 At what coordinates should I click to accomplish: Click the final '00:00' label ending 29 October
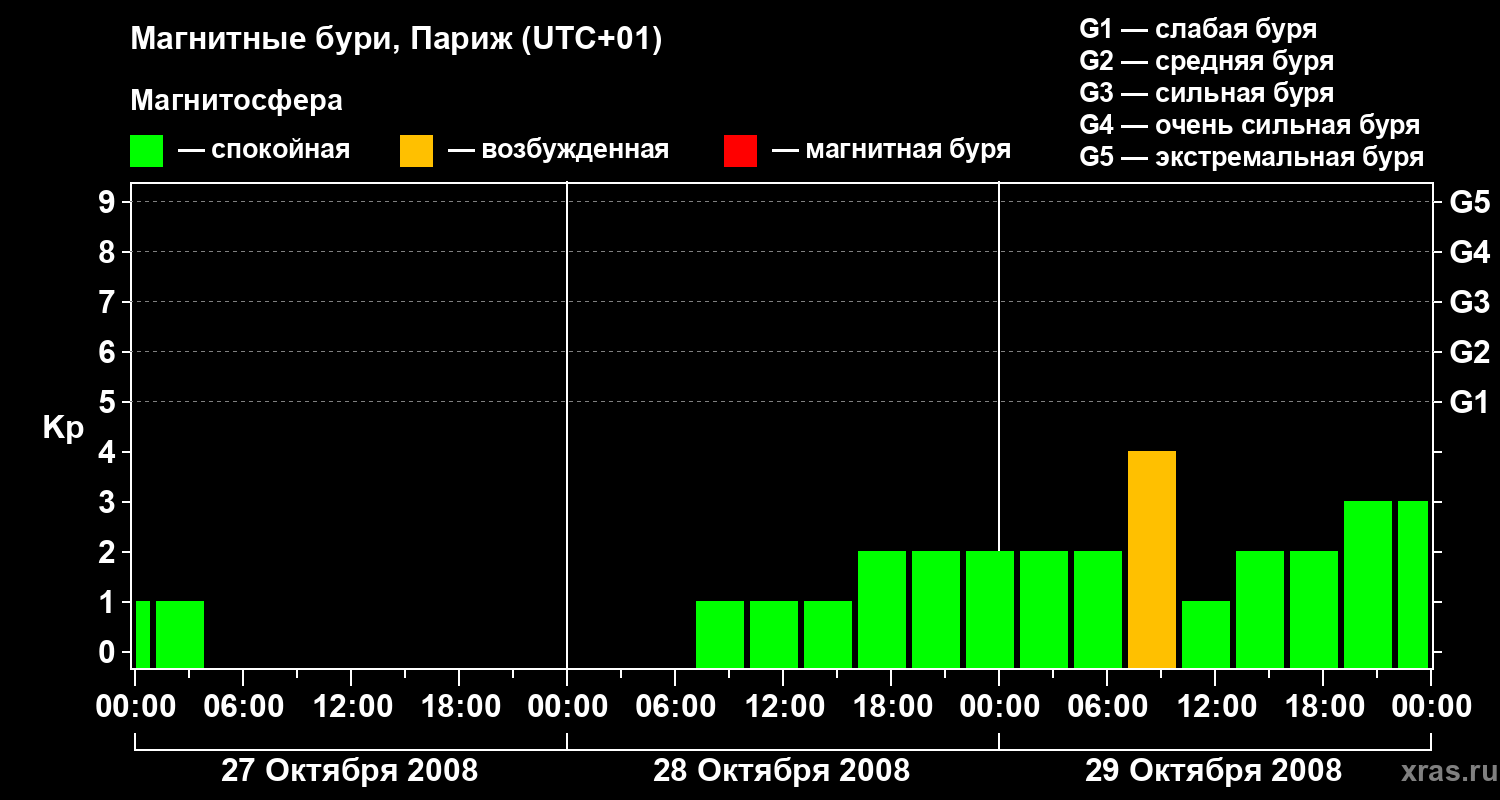click(1431, 706)
